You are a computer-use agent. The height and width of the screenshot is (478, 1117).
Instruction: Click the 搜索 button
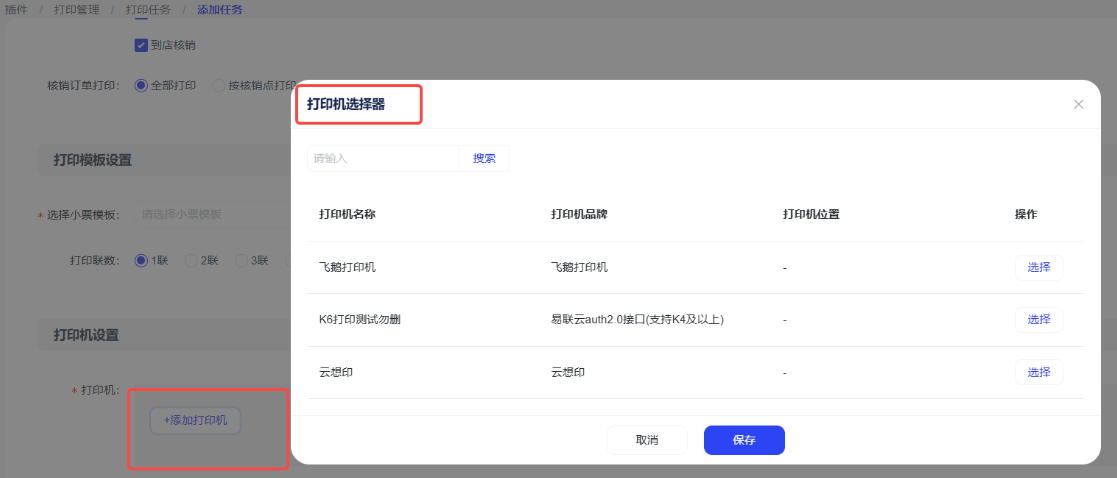(484, 158)
